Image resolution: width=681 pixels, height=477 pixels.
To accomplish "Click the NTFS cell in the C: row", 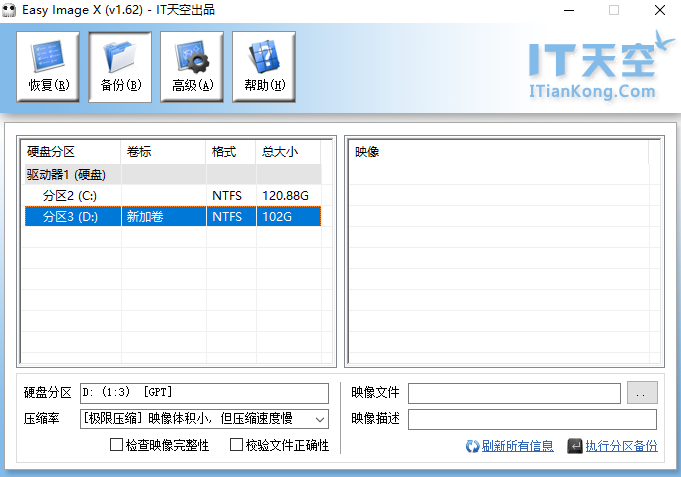I will (231, 195).
